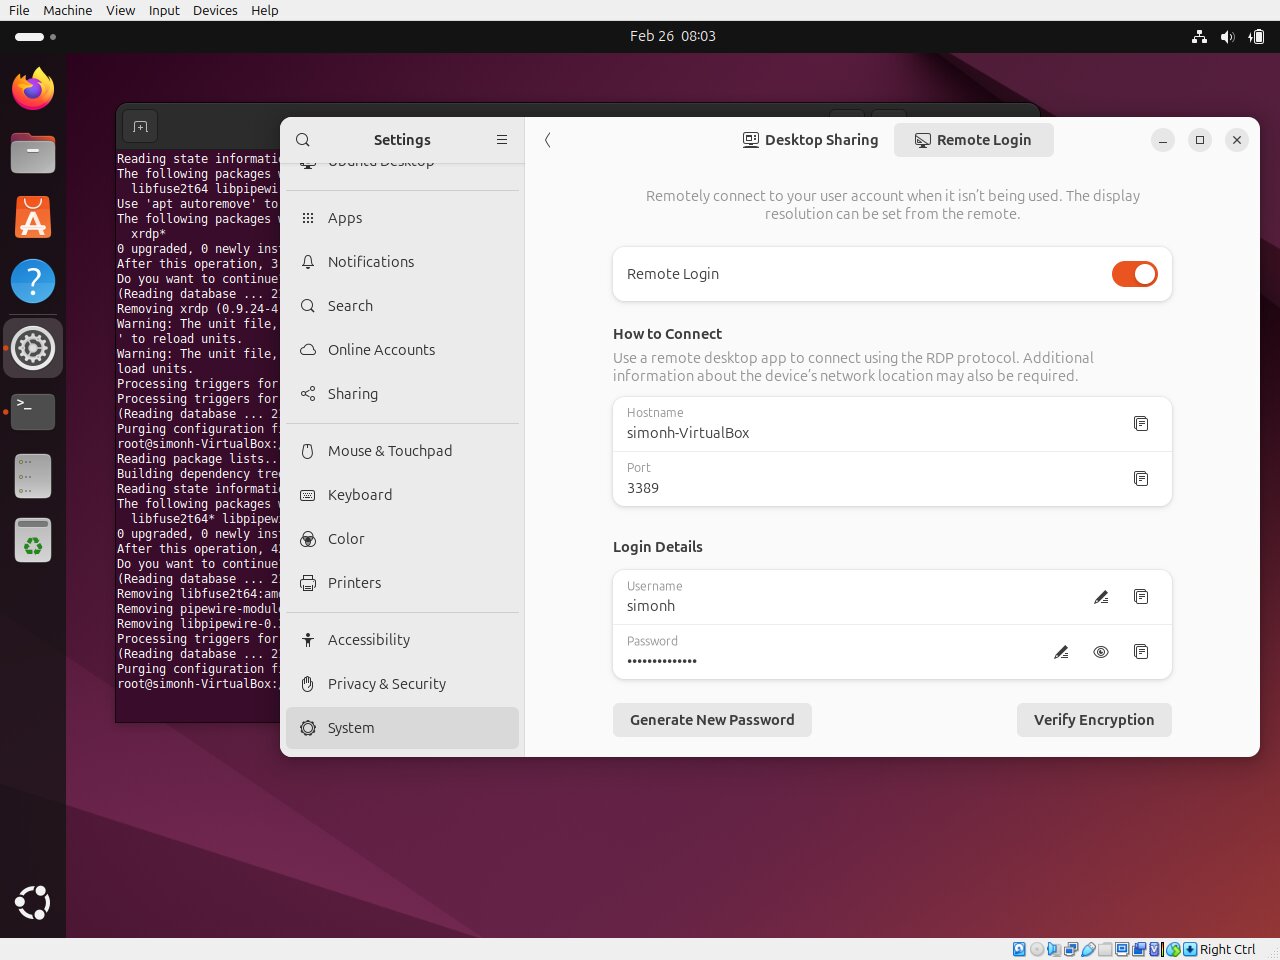Launch Firefox from the dock
The height and width of the screenshot is (960, 1280).
[33, 89]
